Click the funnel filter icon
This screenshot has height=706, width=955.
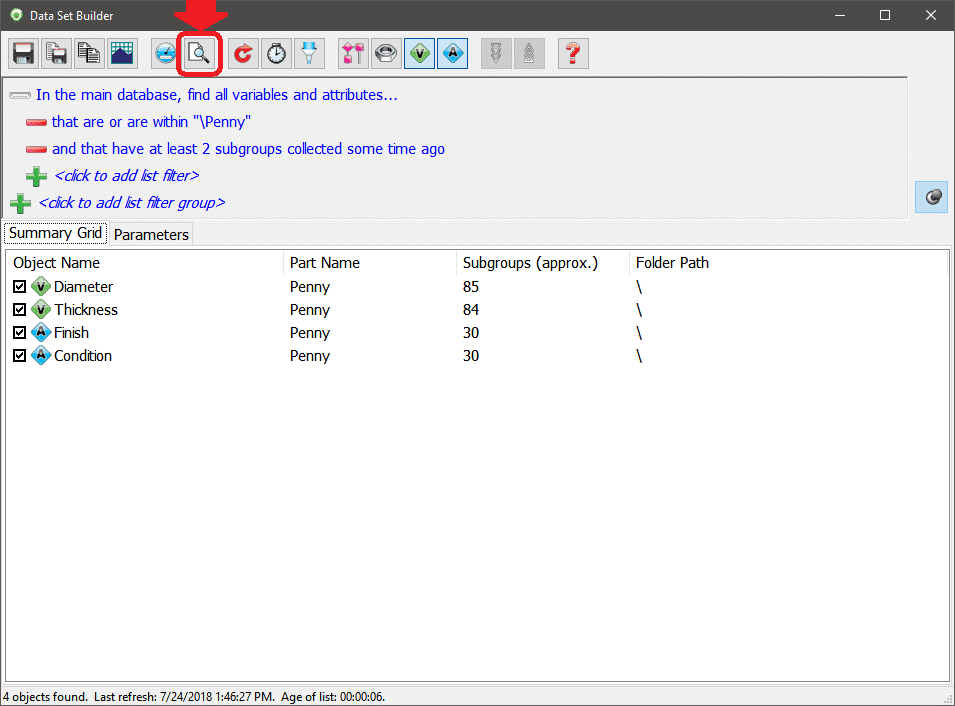tap(309, 54)
